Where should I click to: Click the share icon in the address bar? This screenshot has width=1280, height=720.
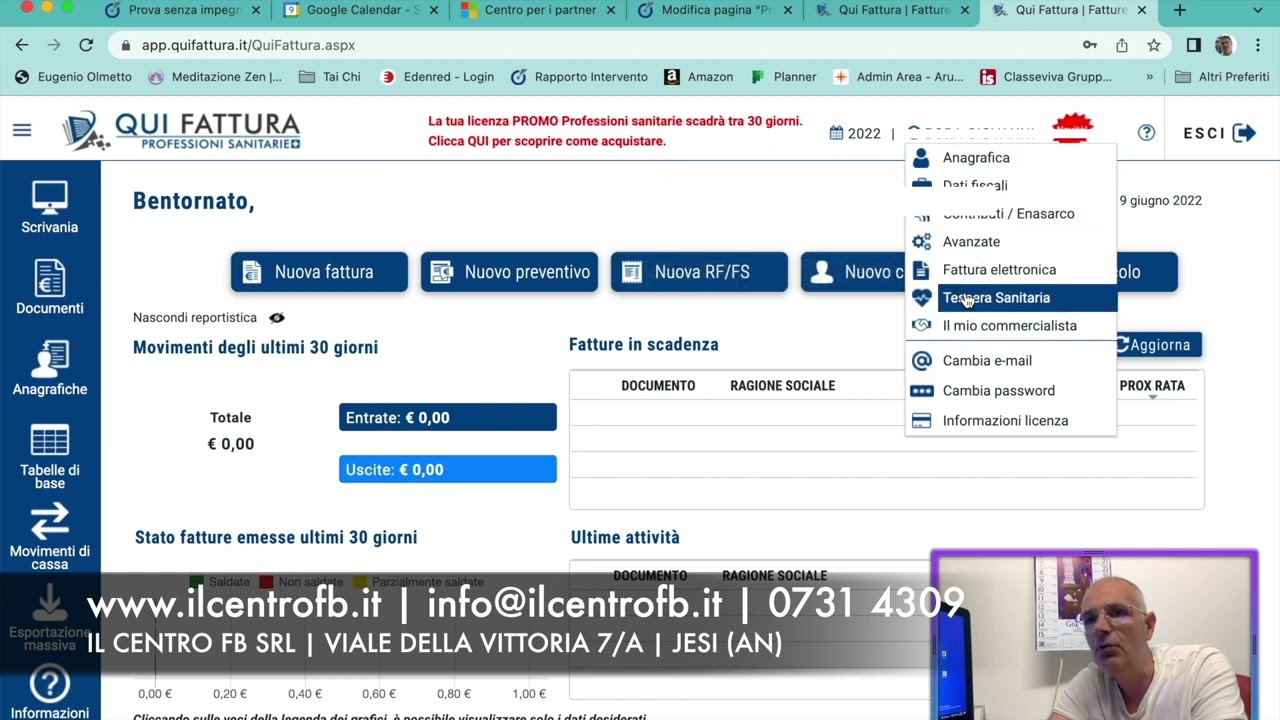coord(1122,45)
